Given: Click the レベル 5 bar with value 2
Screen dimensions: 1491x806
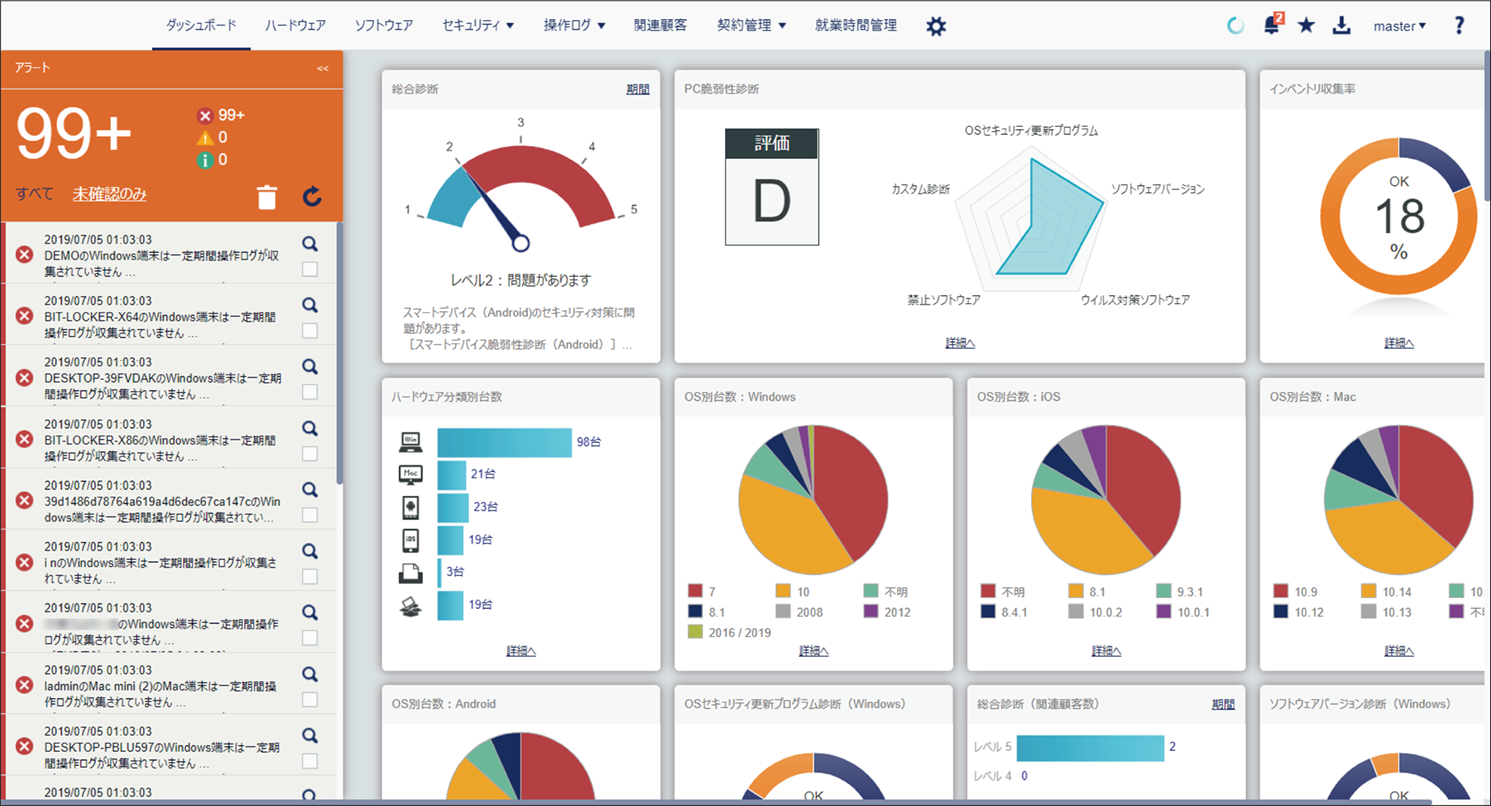Looking at the screenshot, I should (x=1090, y=747).
